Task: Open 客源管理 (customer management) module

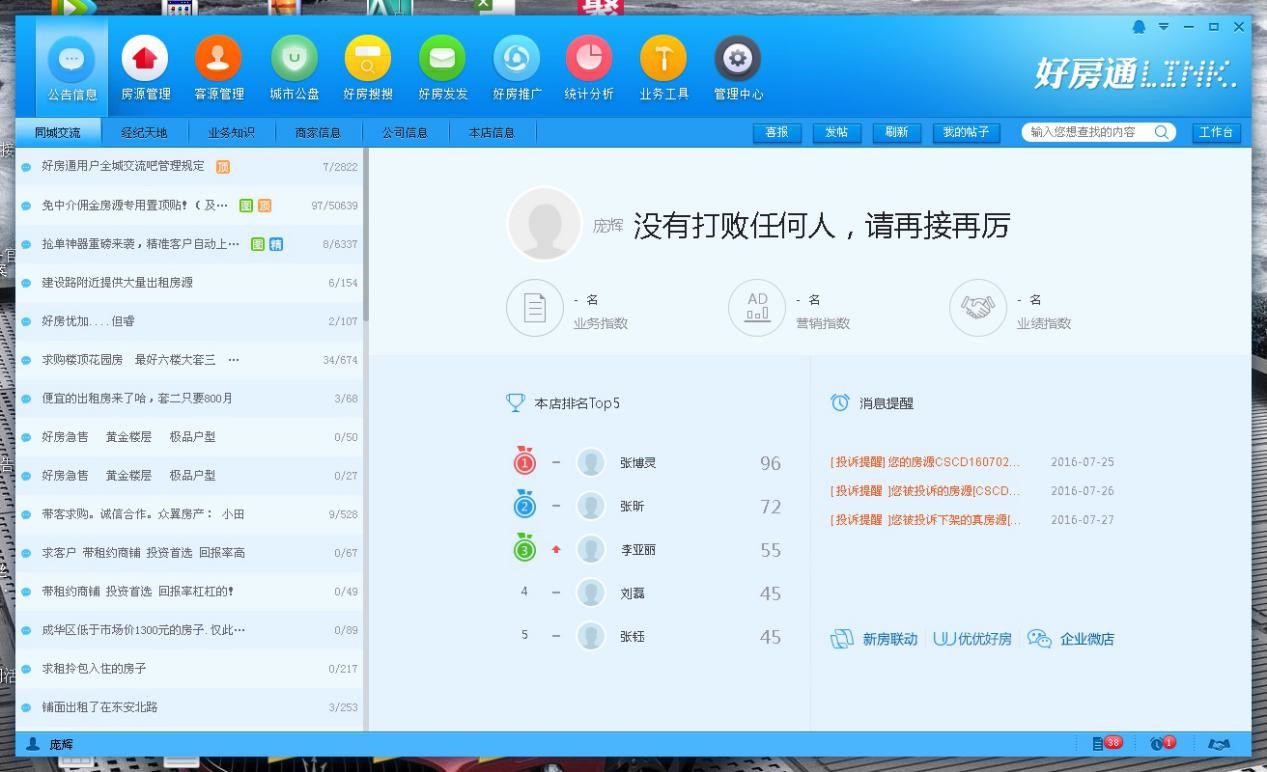Action: pos(218,60)
